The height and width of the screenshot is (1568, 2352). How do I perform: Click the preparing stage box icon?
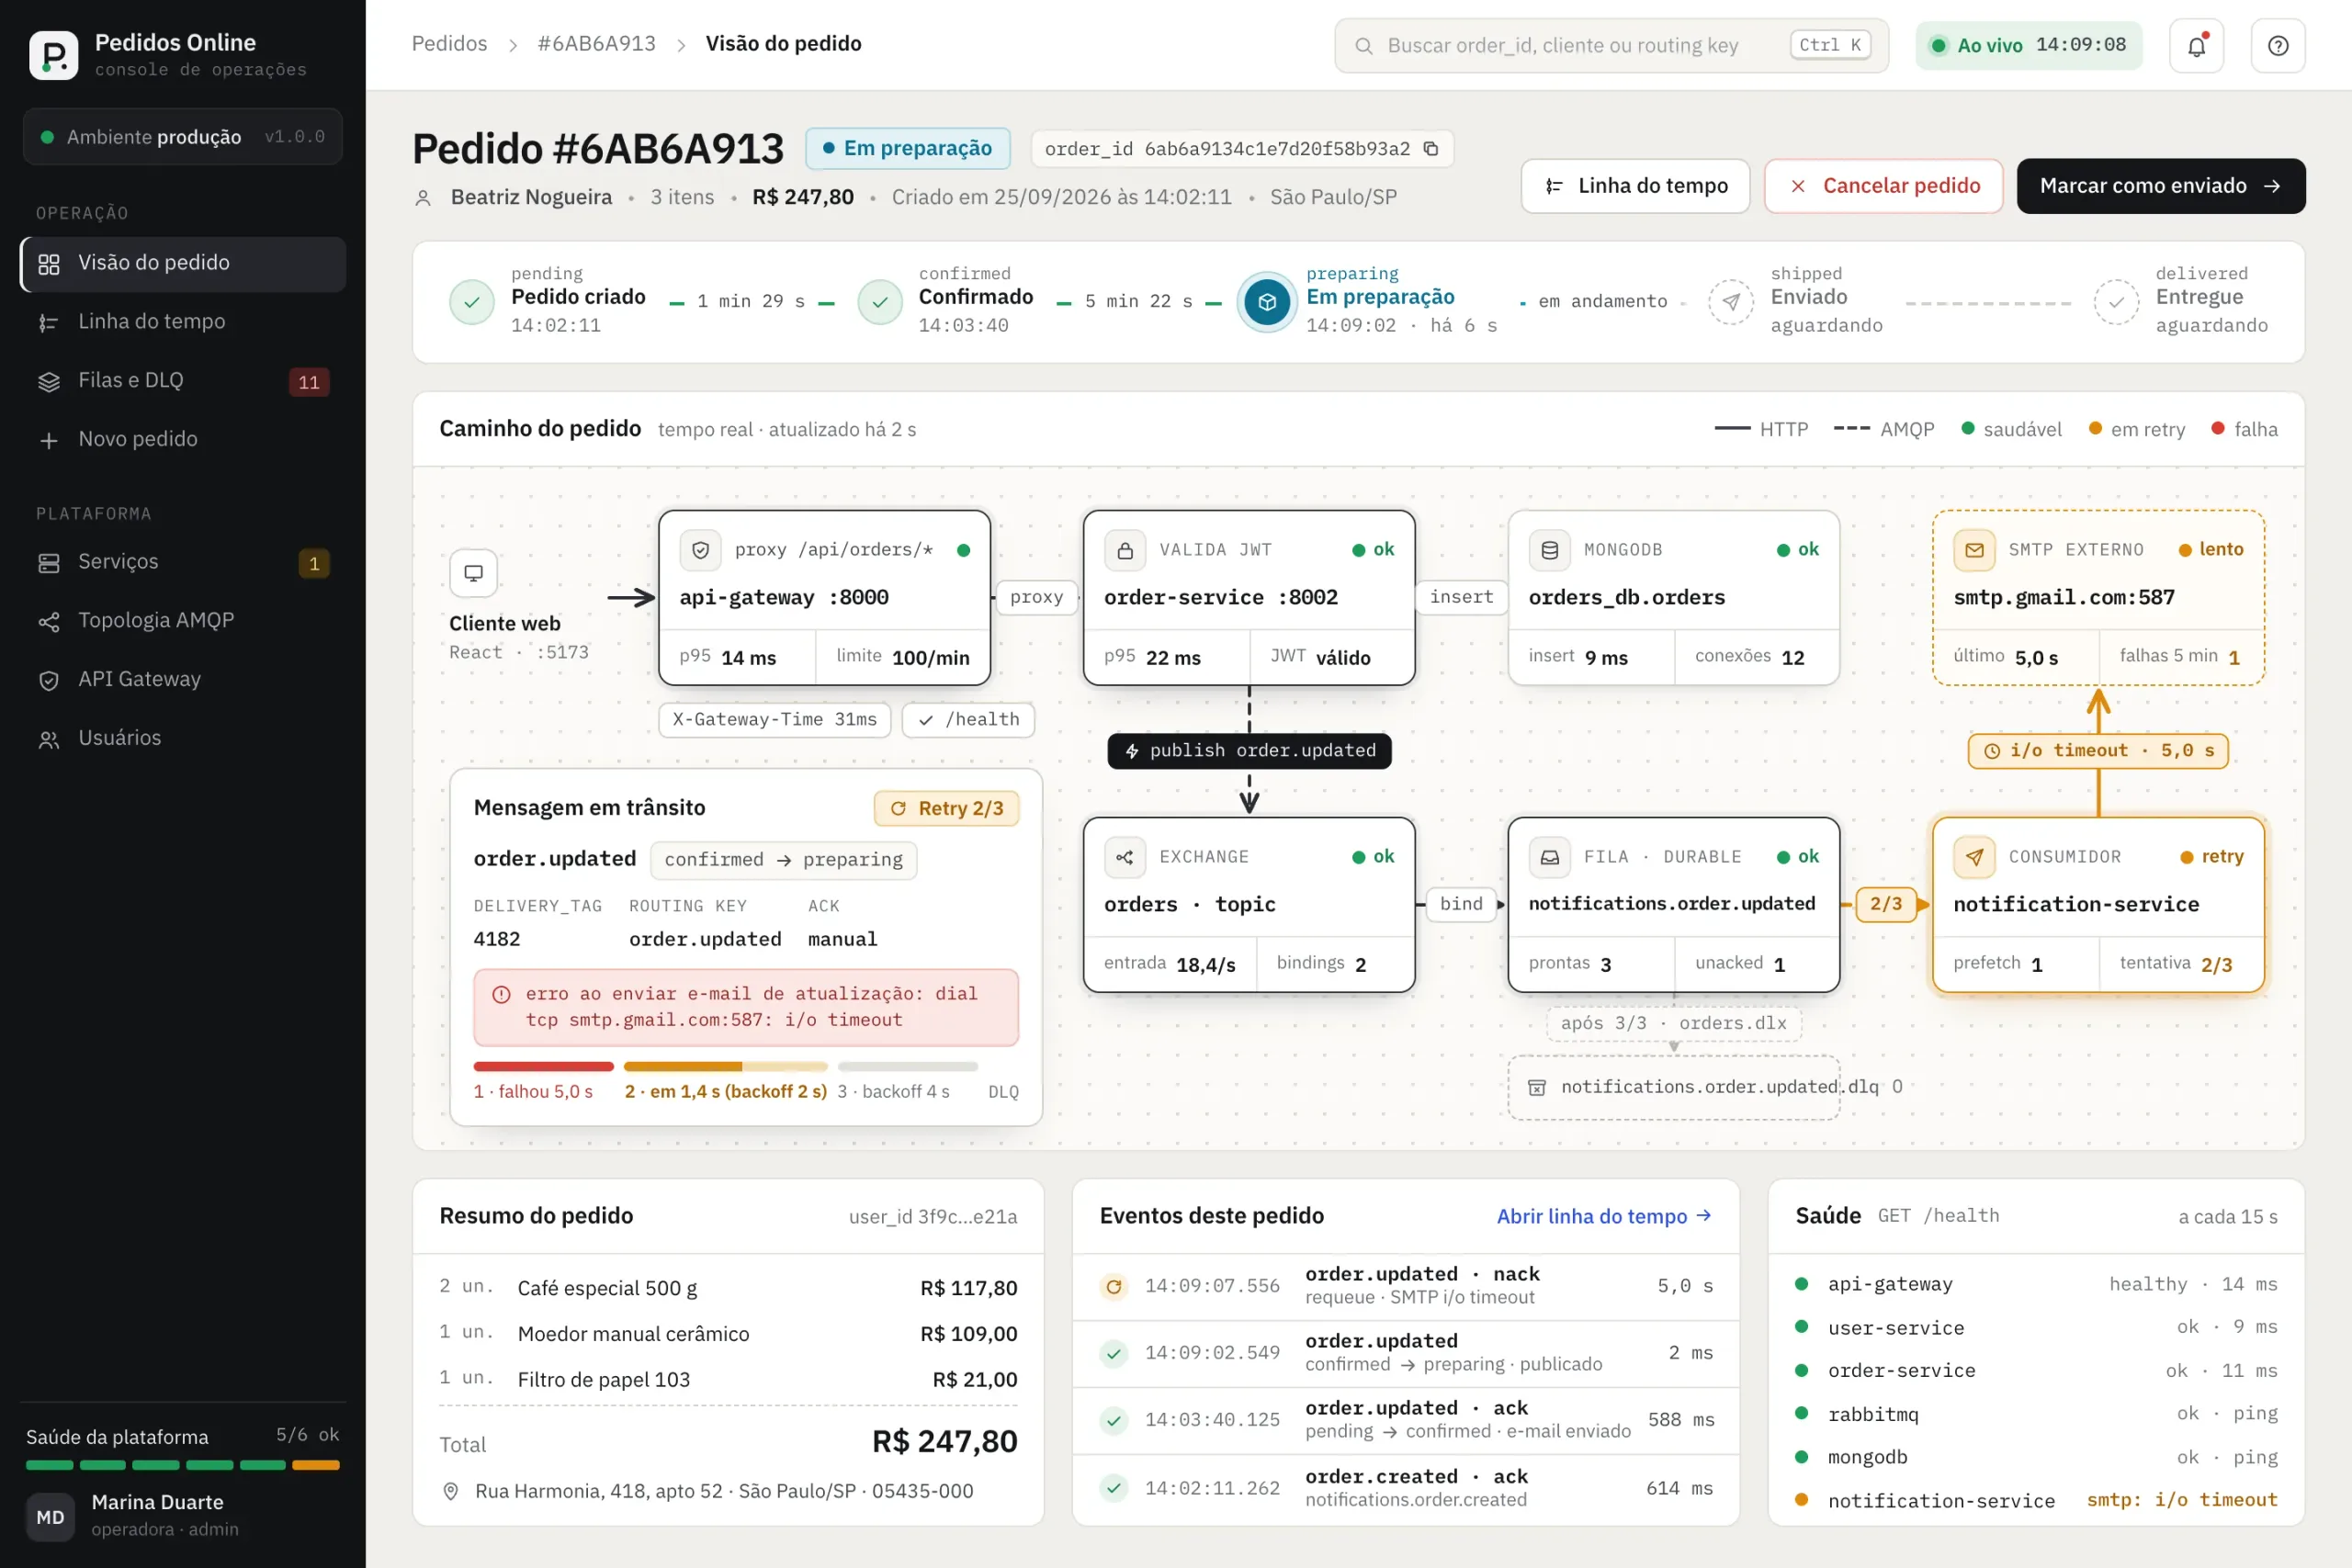(x=1267, y=301)
